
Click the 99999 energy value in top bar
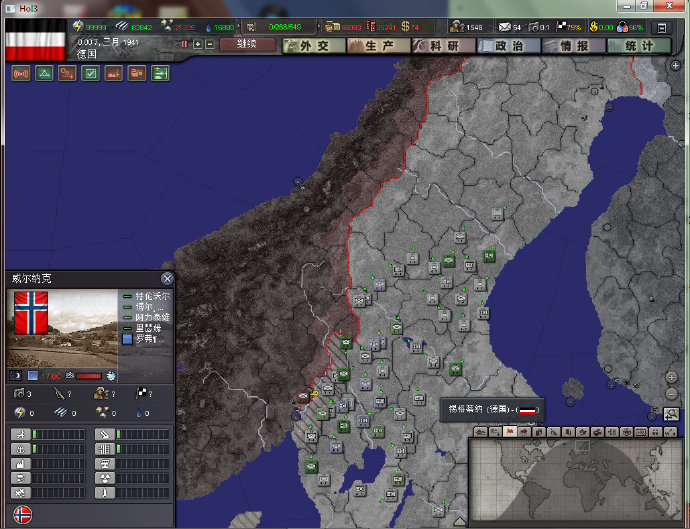(x=96, y=27)
